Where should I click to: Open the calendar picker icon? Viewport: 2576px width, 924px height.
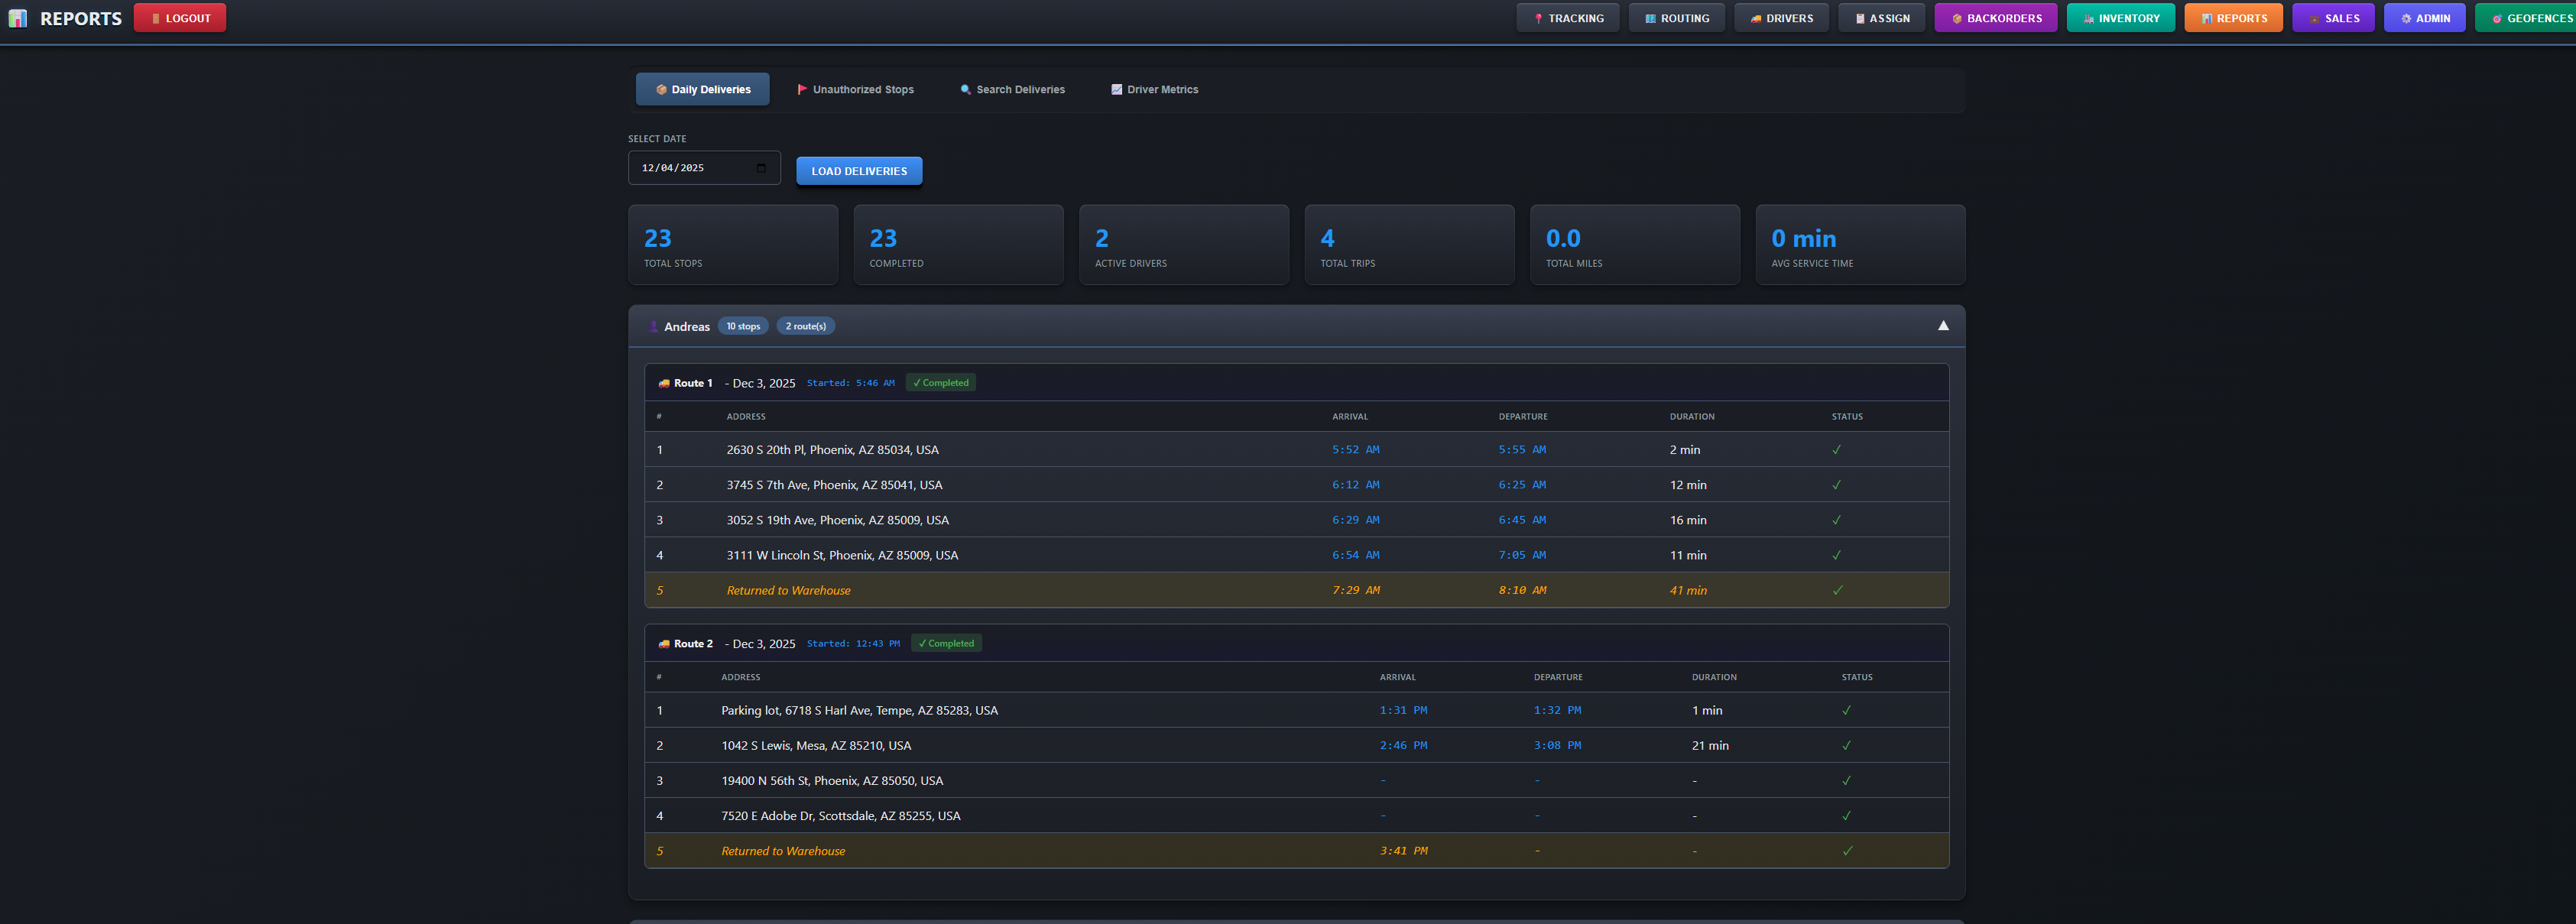[x=761, y=168]
